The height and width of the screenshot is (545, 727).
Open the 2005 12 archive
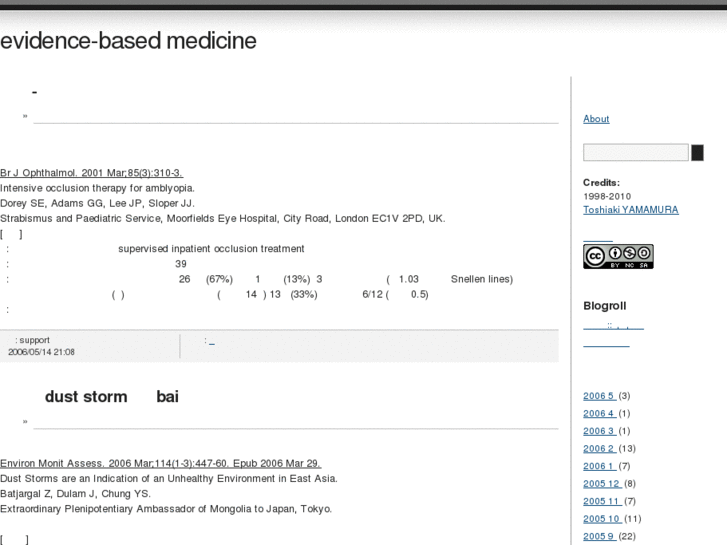602,484
